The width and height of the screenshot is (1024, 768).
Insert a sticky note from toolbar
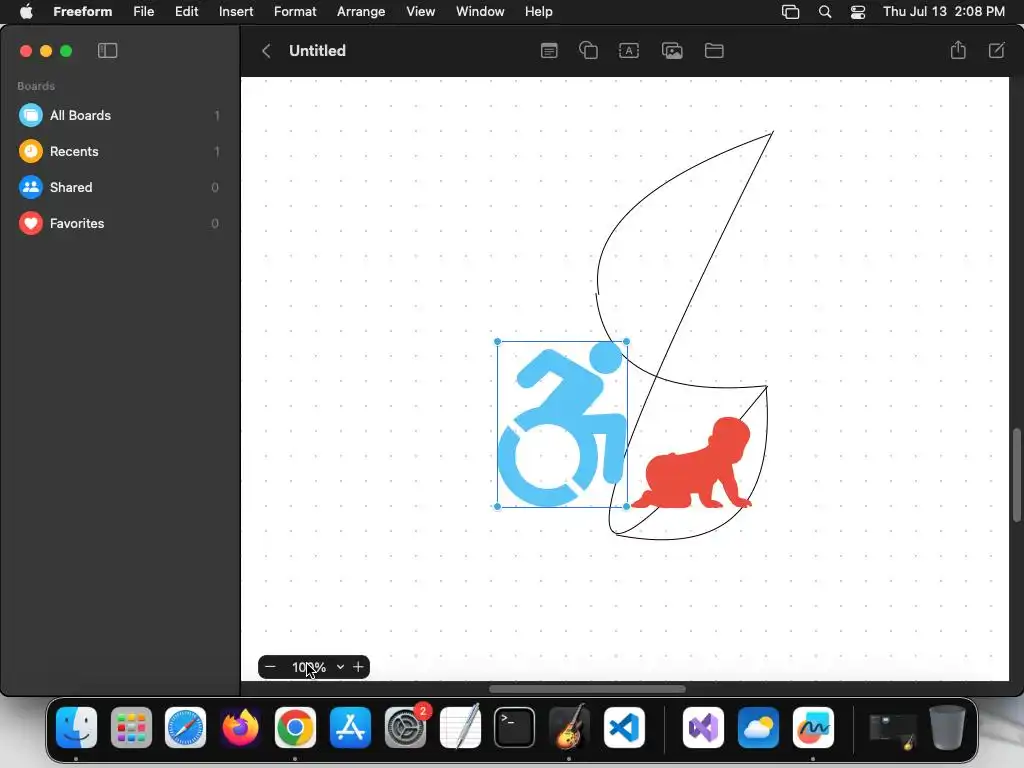(x=549, y=50)
